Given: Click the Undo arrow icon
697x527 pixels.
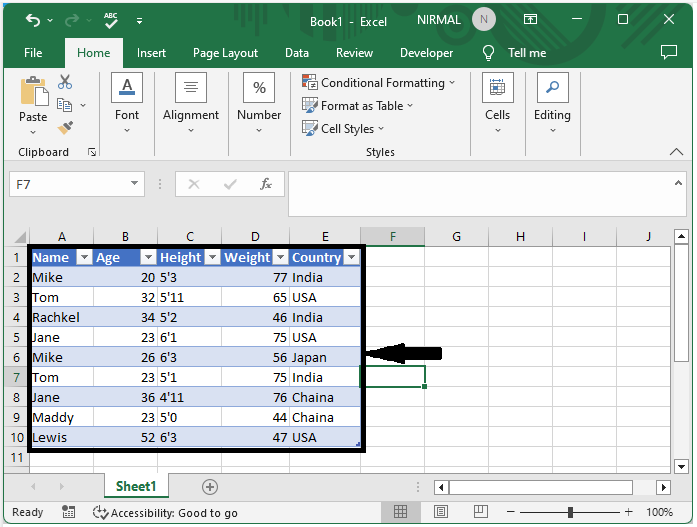Looking at the screenshot, I should pyautogui.click(x=33, y=20).
